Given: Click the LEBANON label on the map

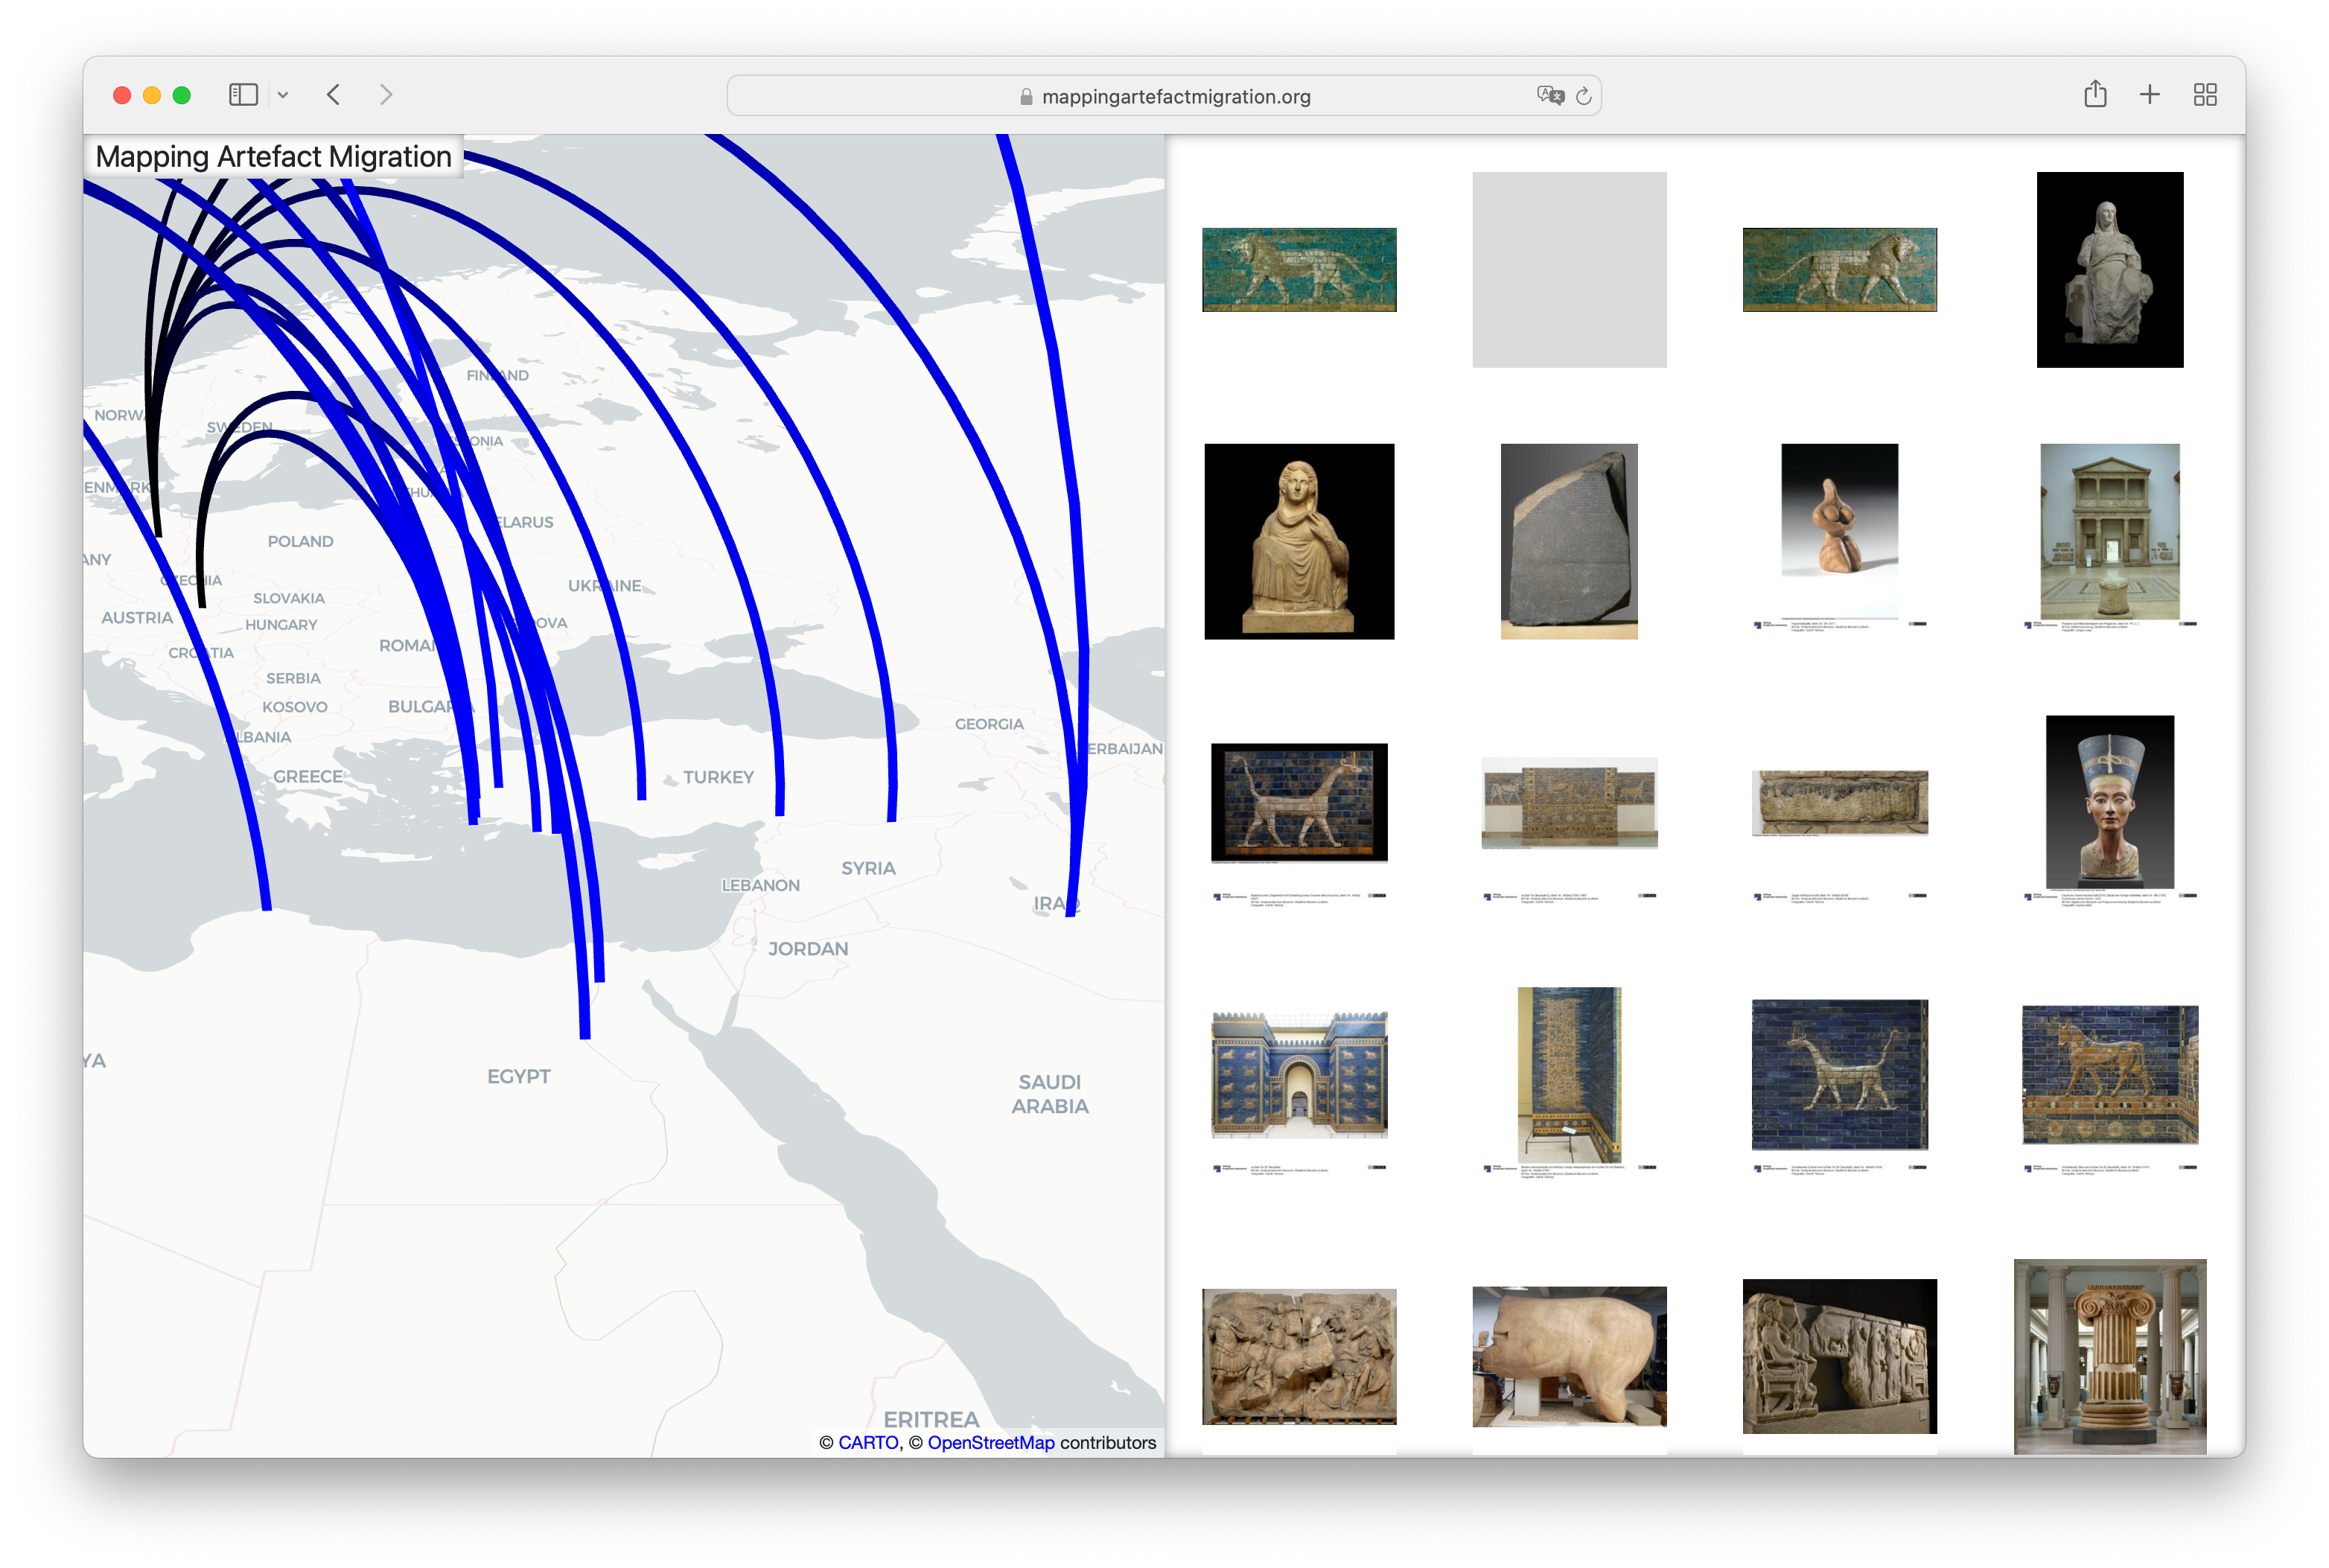Looking at the screenshot, I should tap(760, 885).
